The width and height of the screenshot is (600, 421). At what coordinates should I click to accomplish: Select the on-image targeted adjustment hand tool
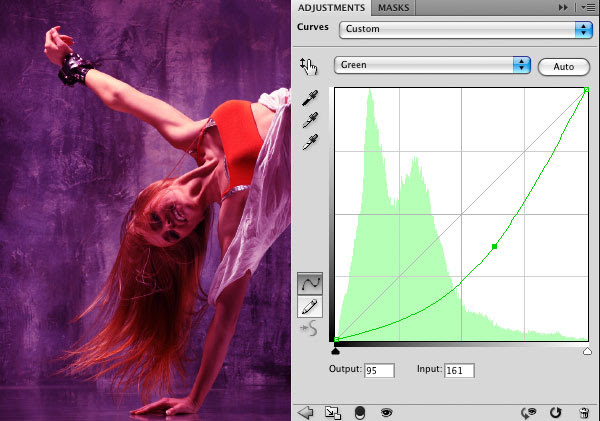coord(308,66)
